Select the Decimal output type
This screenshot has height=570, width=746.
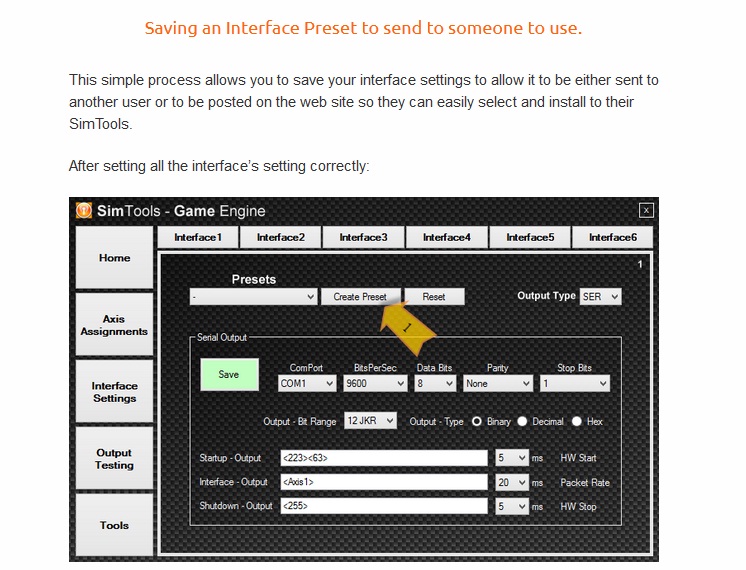point(522,422)
